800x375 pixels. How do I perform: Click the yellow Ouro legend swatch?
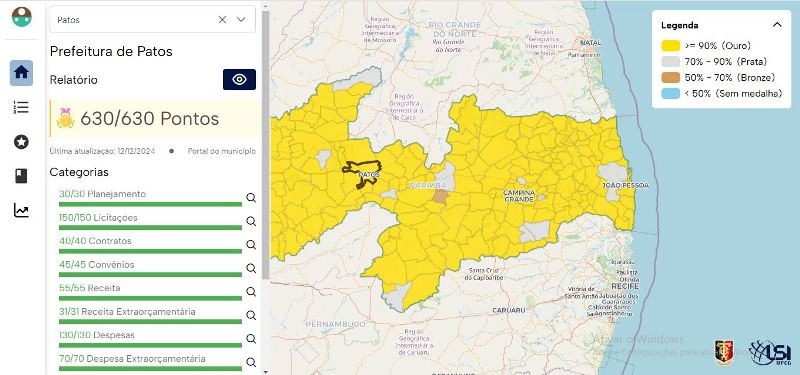(x=671, y=46)
